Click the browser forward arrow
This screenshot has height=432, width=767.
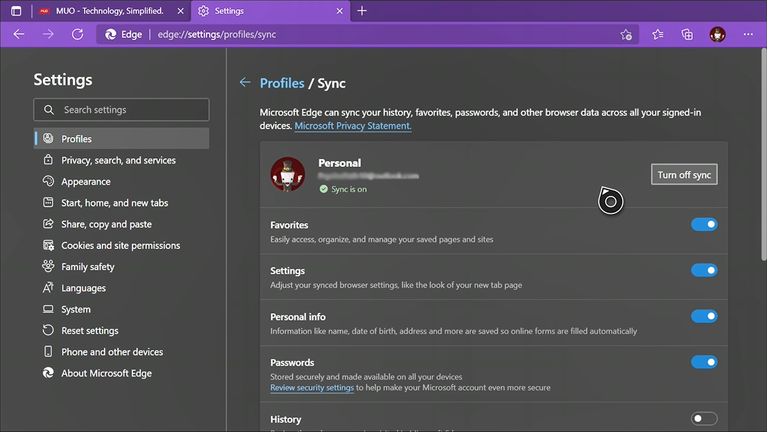point(48,34)
